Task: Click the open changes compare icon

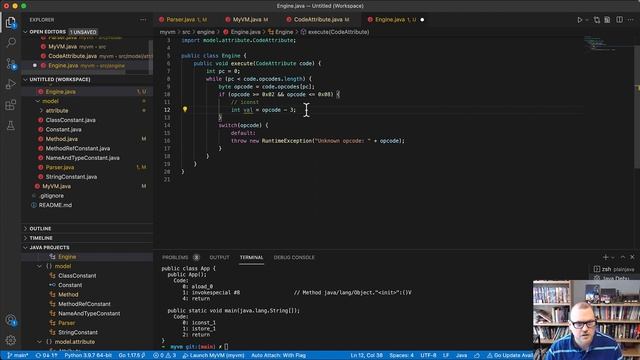Action: point(597,20)
